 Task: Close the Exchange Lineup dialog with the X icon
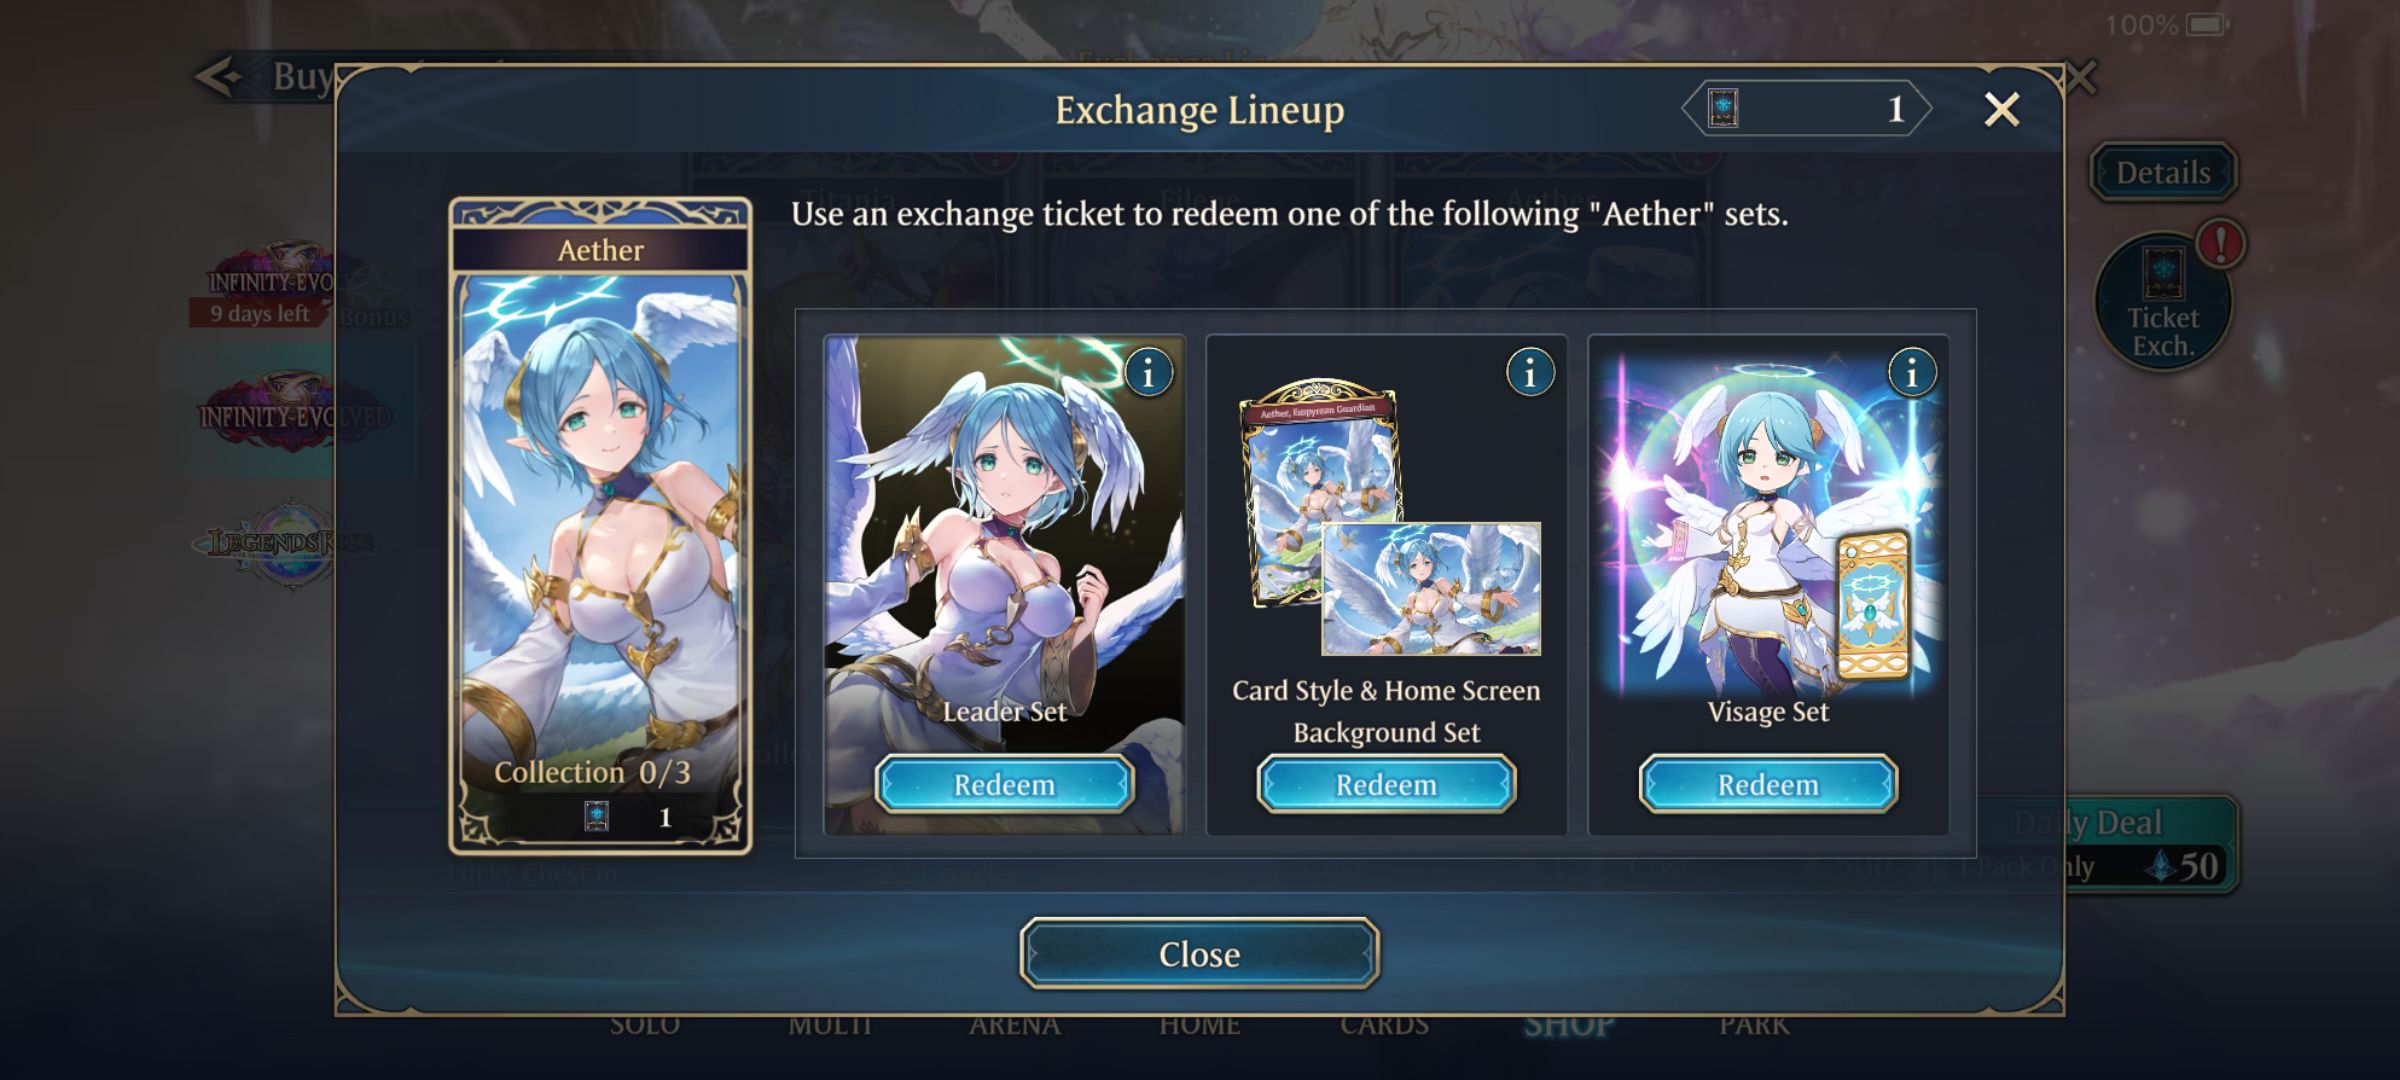[2002, 109]
